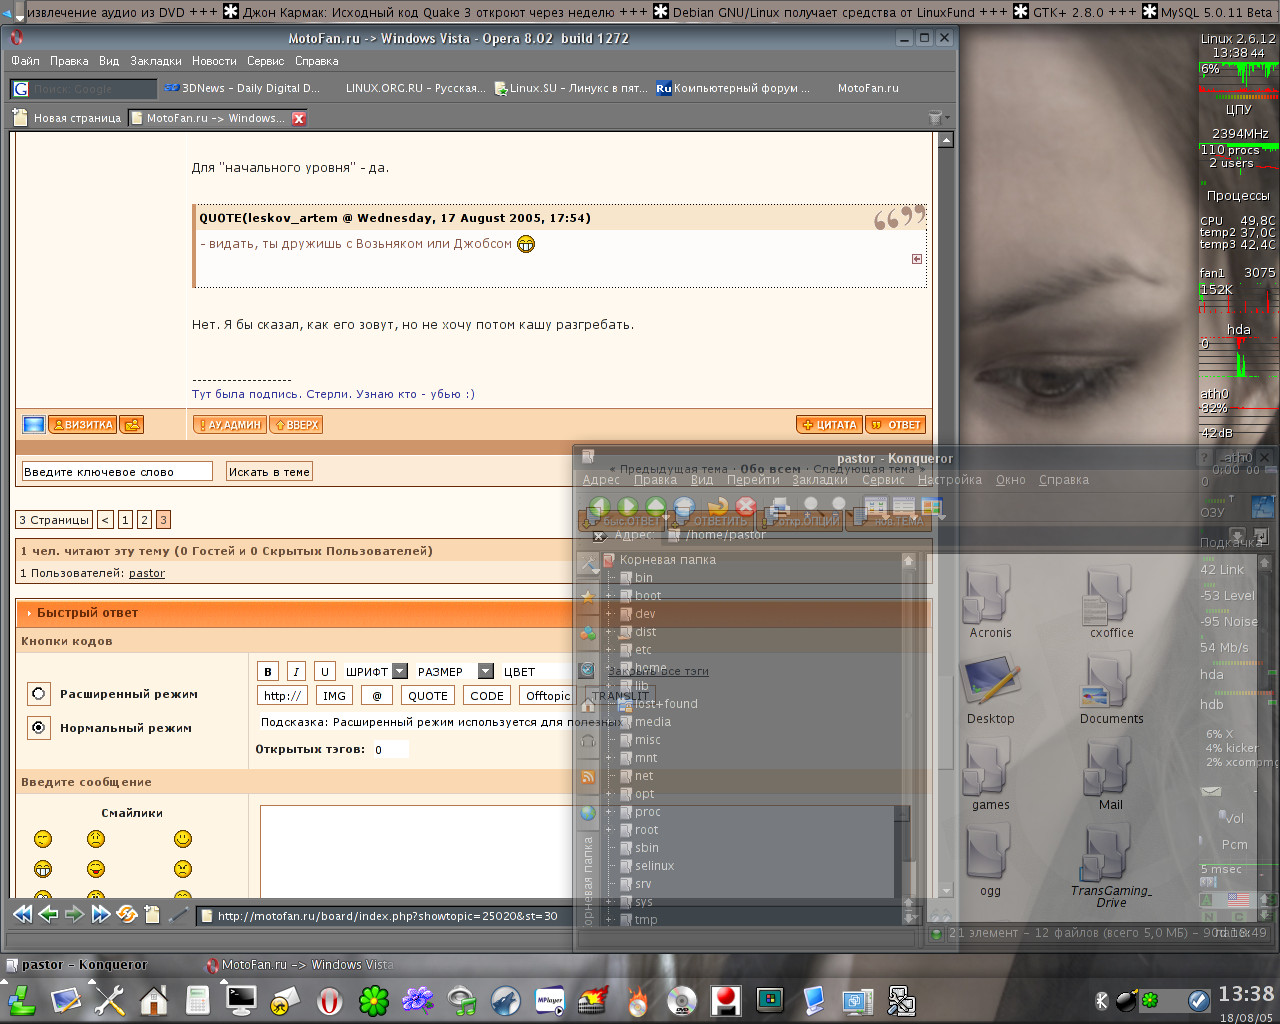The width and height of the screenshot is (1280, 1024).
Task: Click Konqueror's green Forward arrow icon
Action: click(628, 508)
